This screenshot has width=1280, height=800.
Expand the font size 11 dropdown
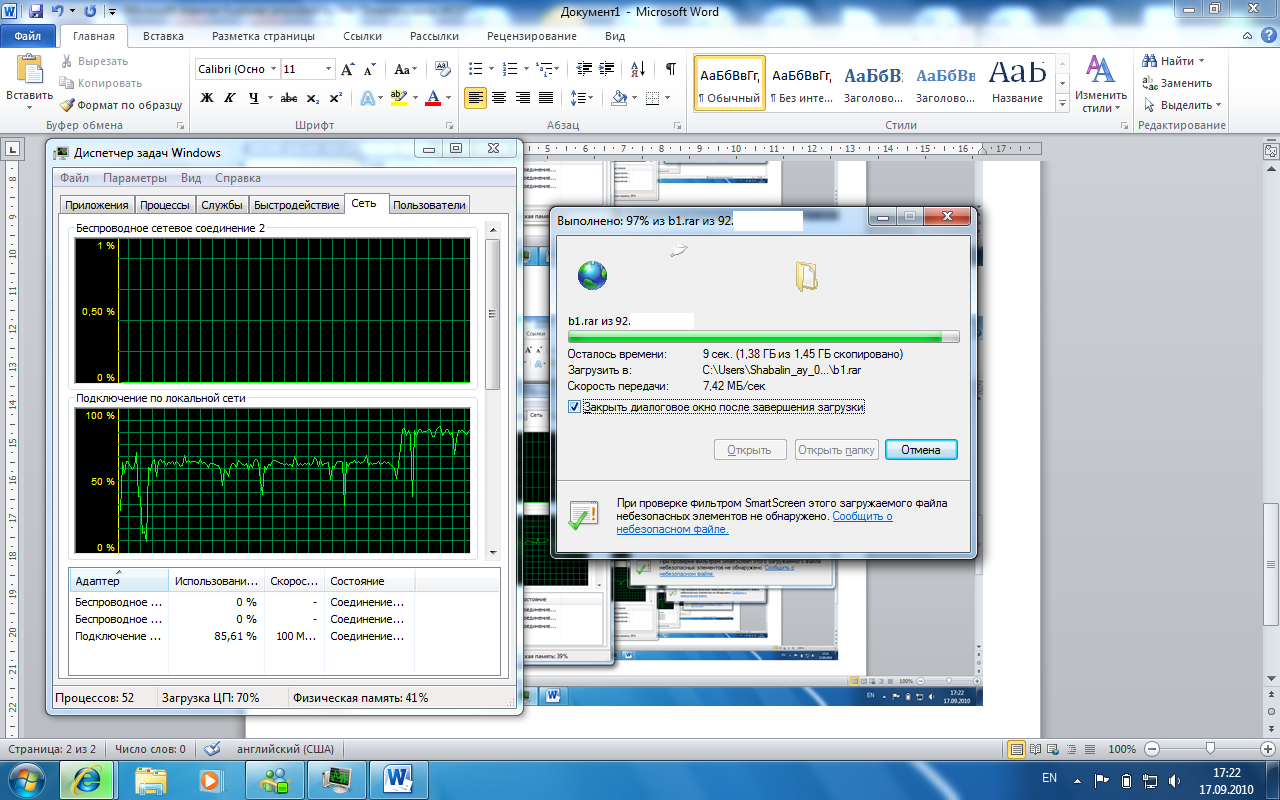[x=328, y=69]
